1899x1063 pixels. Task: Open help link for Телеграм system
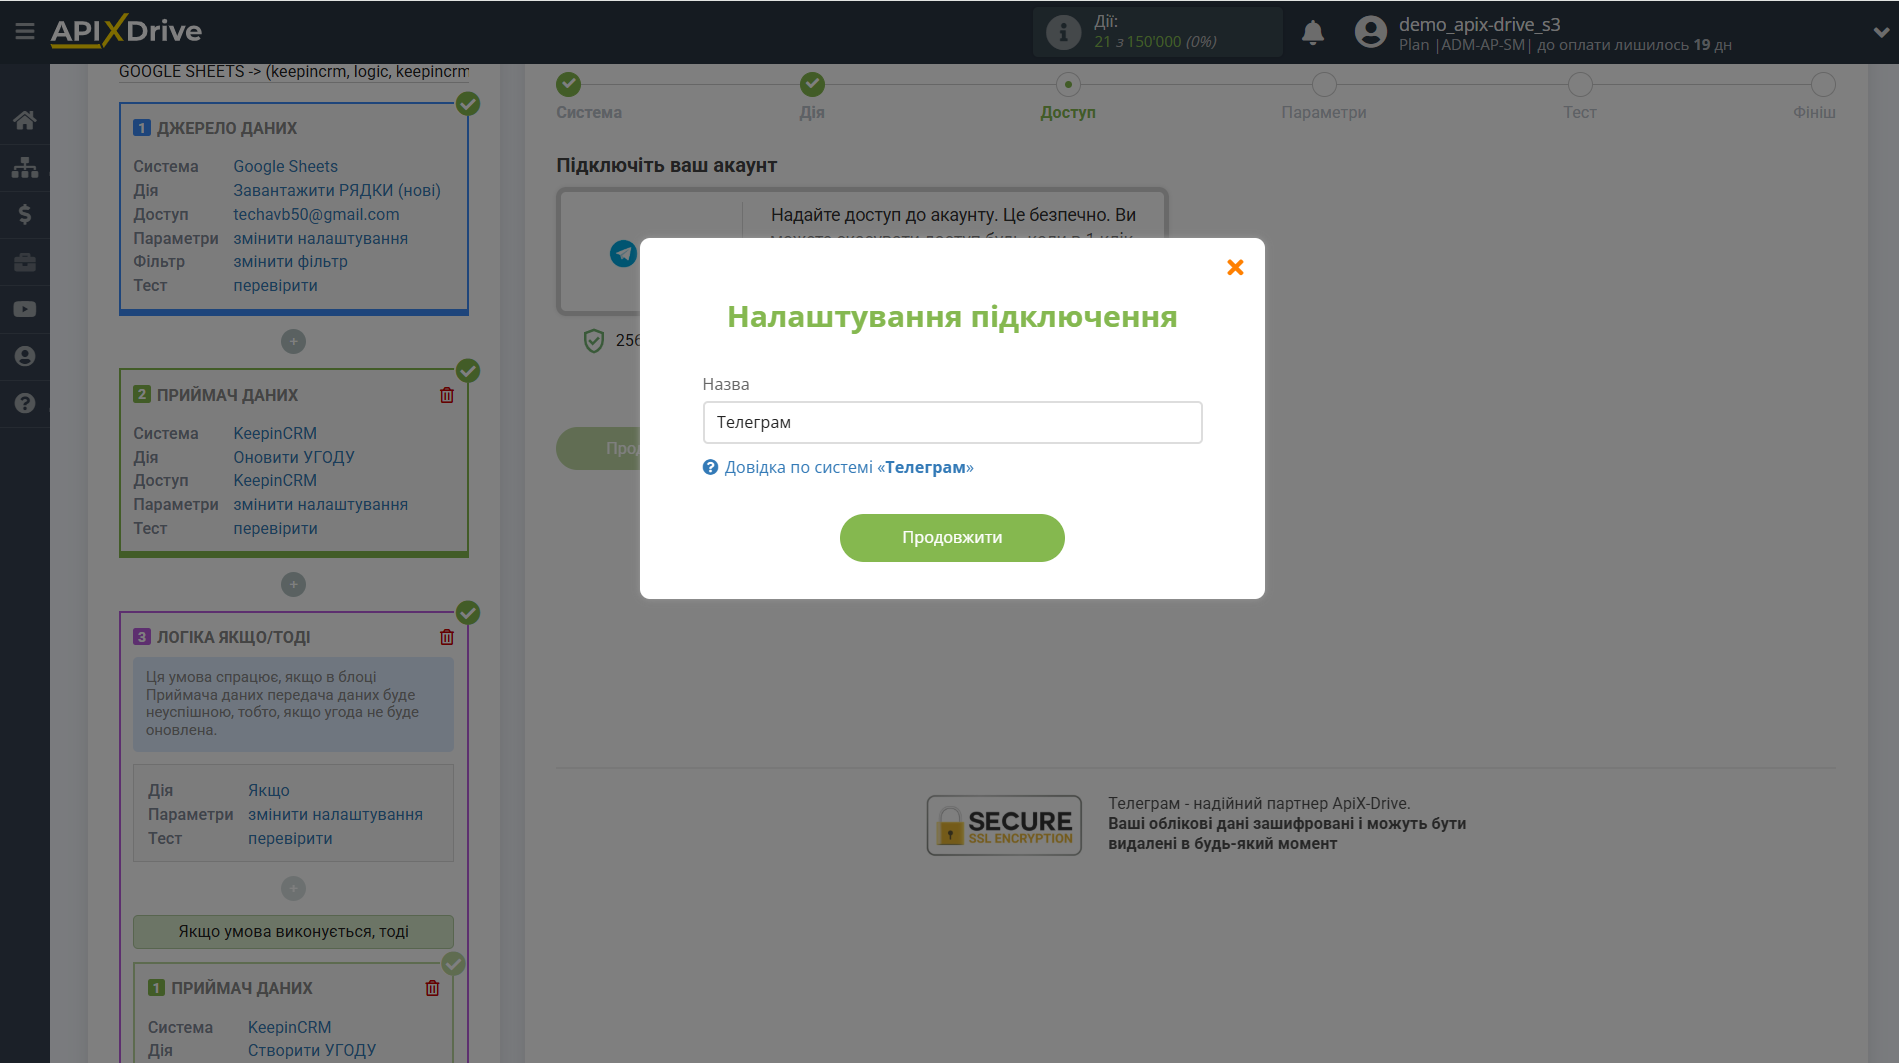[x=848, y=467]
